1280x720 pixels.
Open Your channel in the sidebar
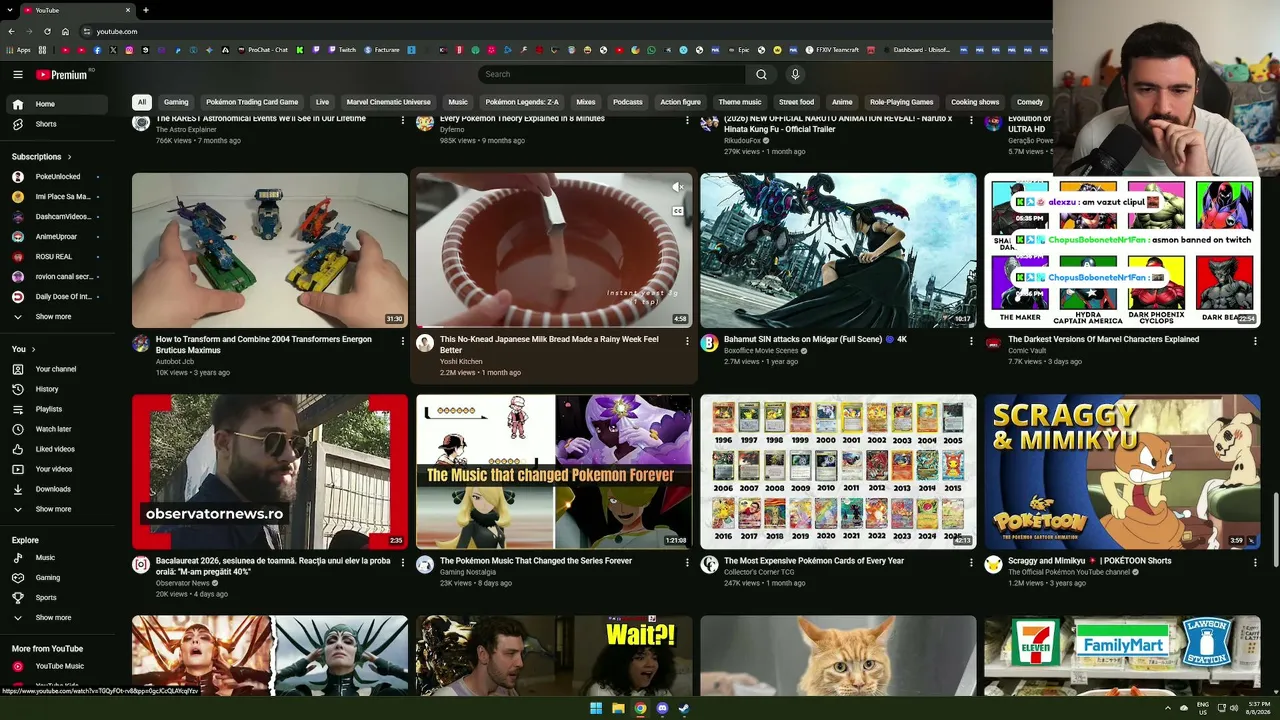[x=58, y=369]
